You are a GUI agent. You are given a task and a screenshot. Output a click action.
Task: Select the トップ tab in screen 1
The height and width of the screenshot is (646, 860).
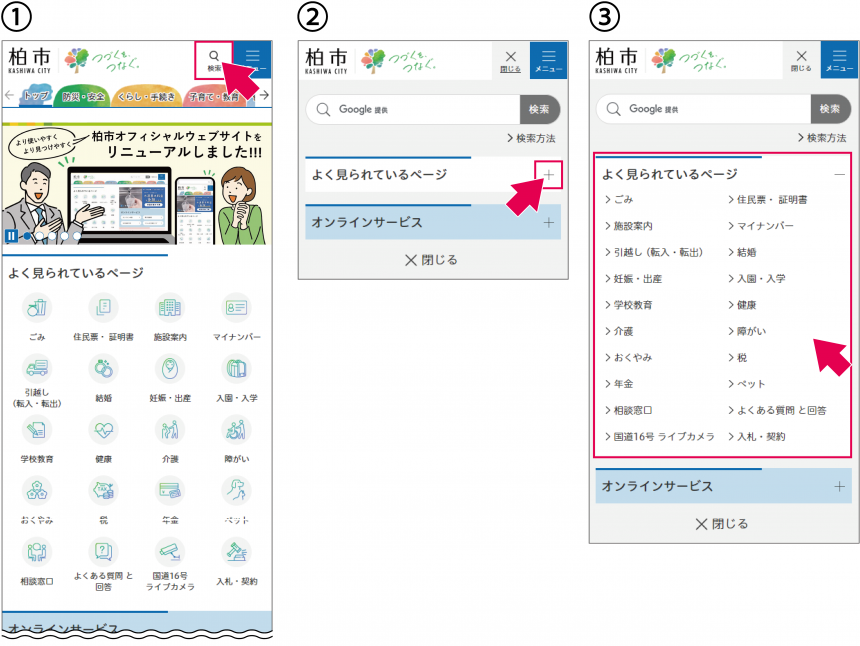(x=36, y=95)
